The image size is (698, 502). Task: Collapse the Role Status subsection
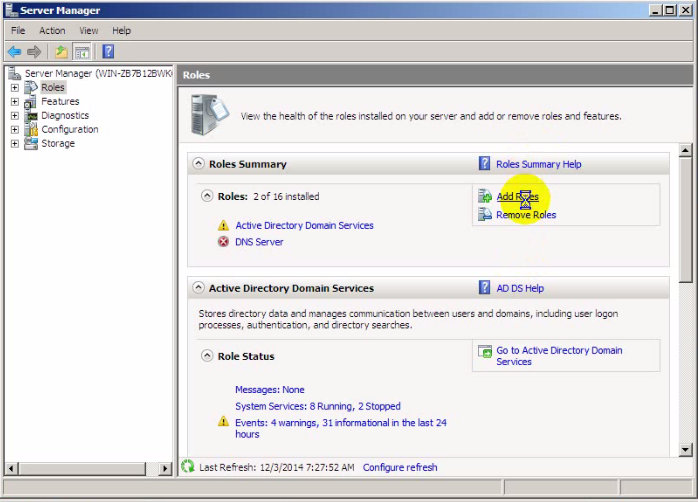point(207,356)
